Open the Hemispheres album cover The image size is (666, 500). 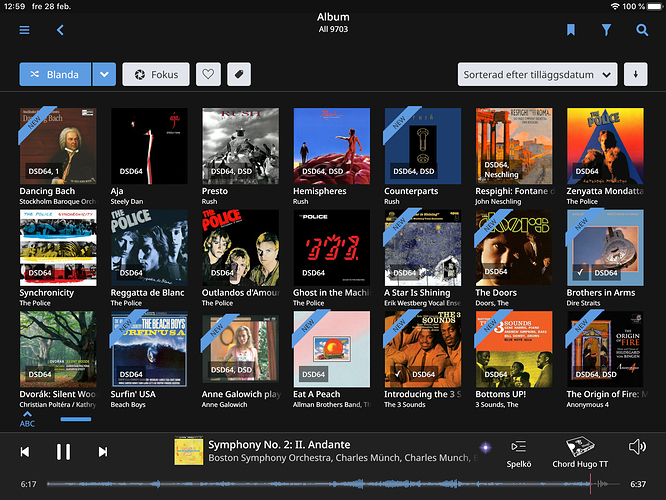pyautogui.click(x=332, y=146)
